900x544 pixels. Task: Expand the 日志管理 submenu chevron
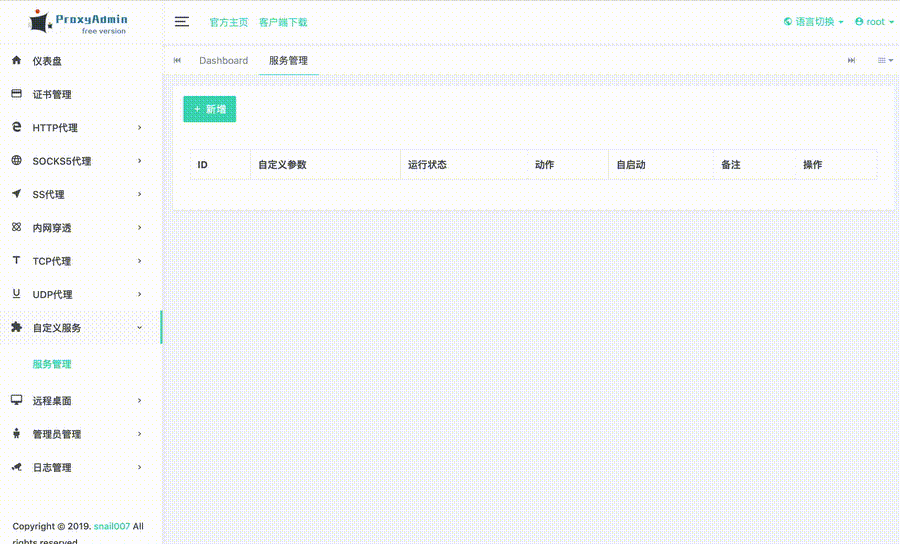[139, 467]
